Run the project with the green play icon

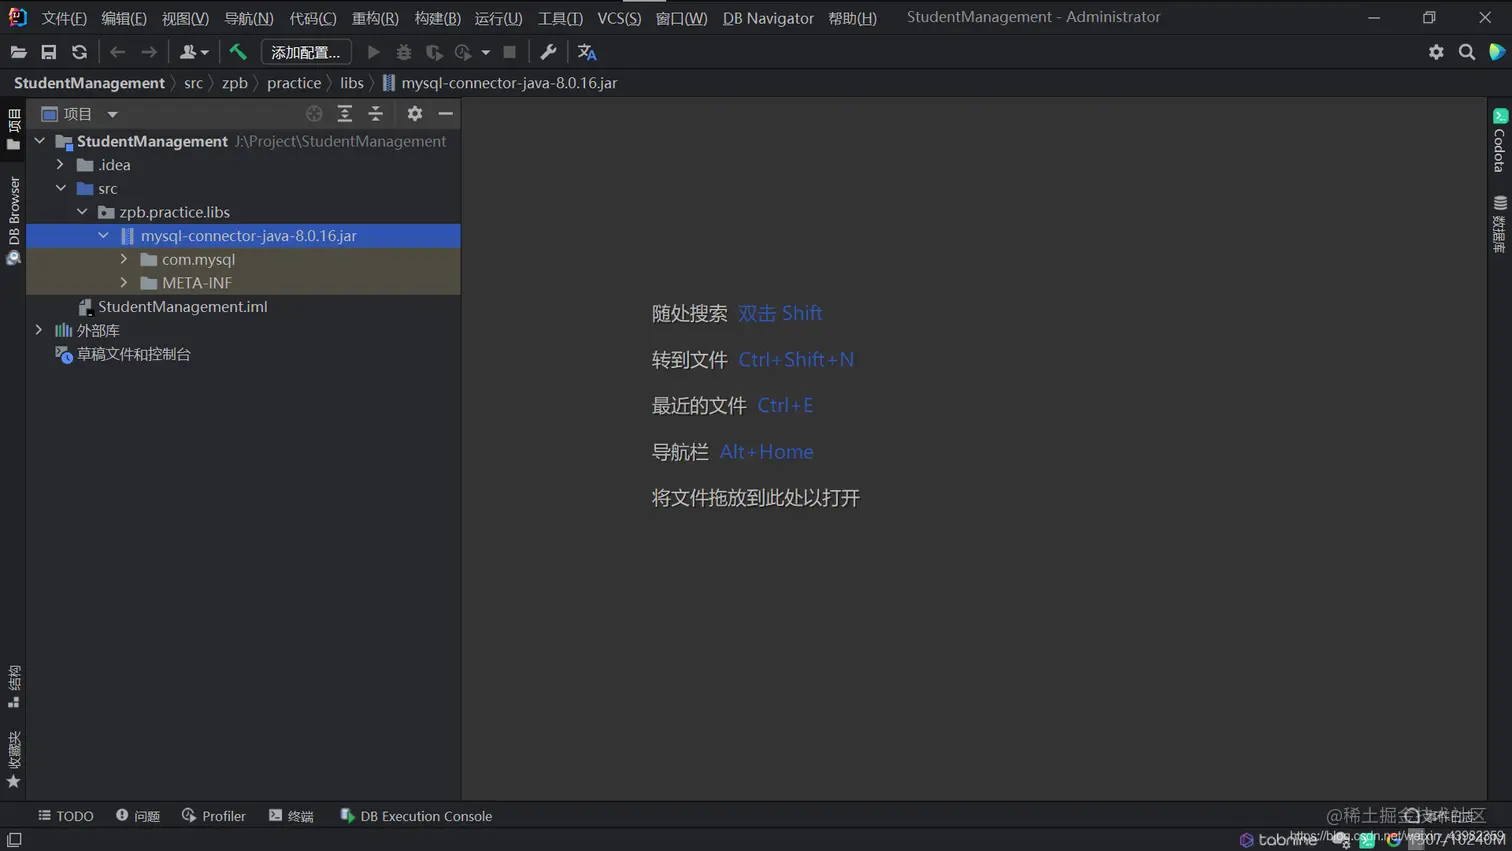point(372,52)
